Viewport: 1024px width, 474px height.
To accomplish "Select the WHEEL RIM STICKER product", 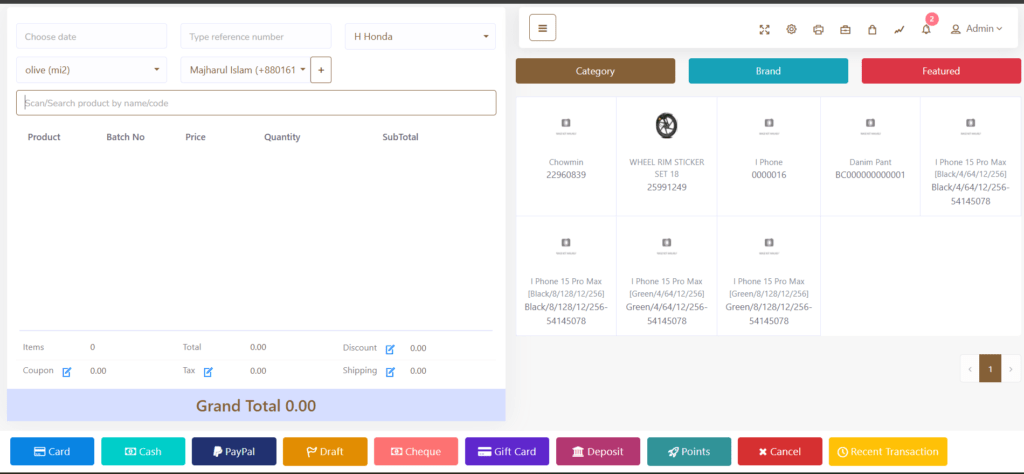I will coord(667,155).
